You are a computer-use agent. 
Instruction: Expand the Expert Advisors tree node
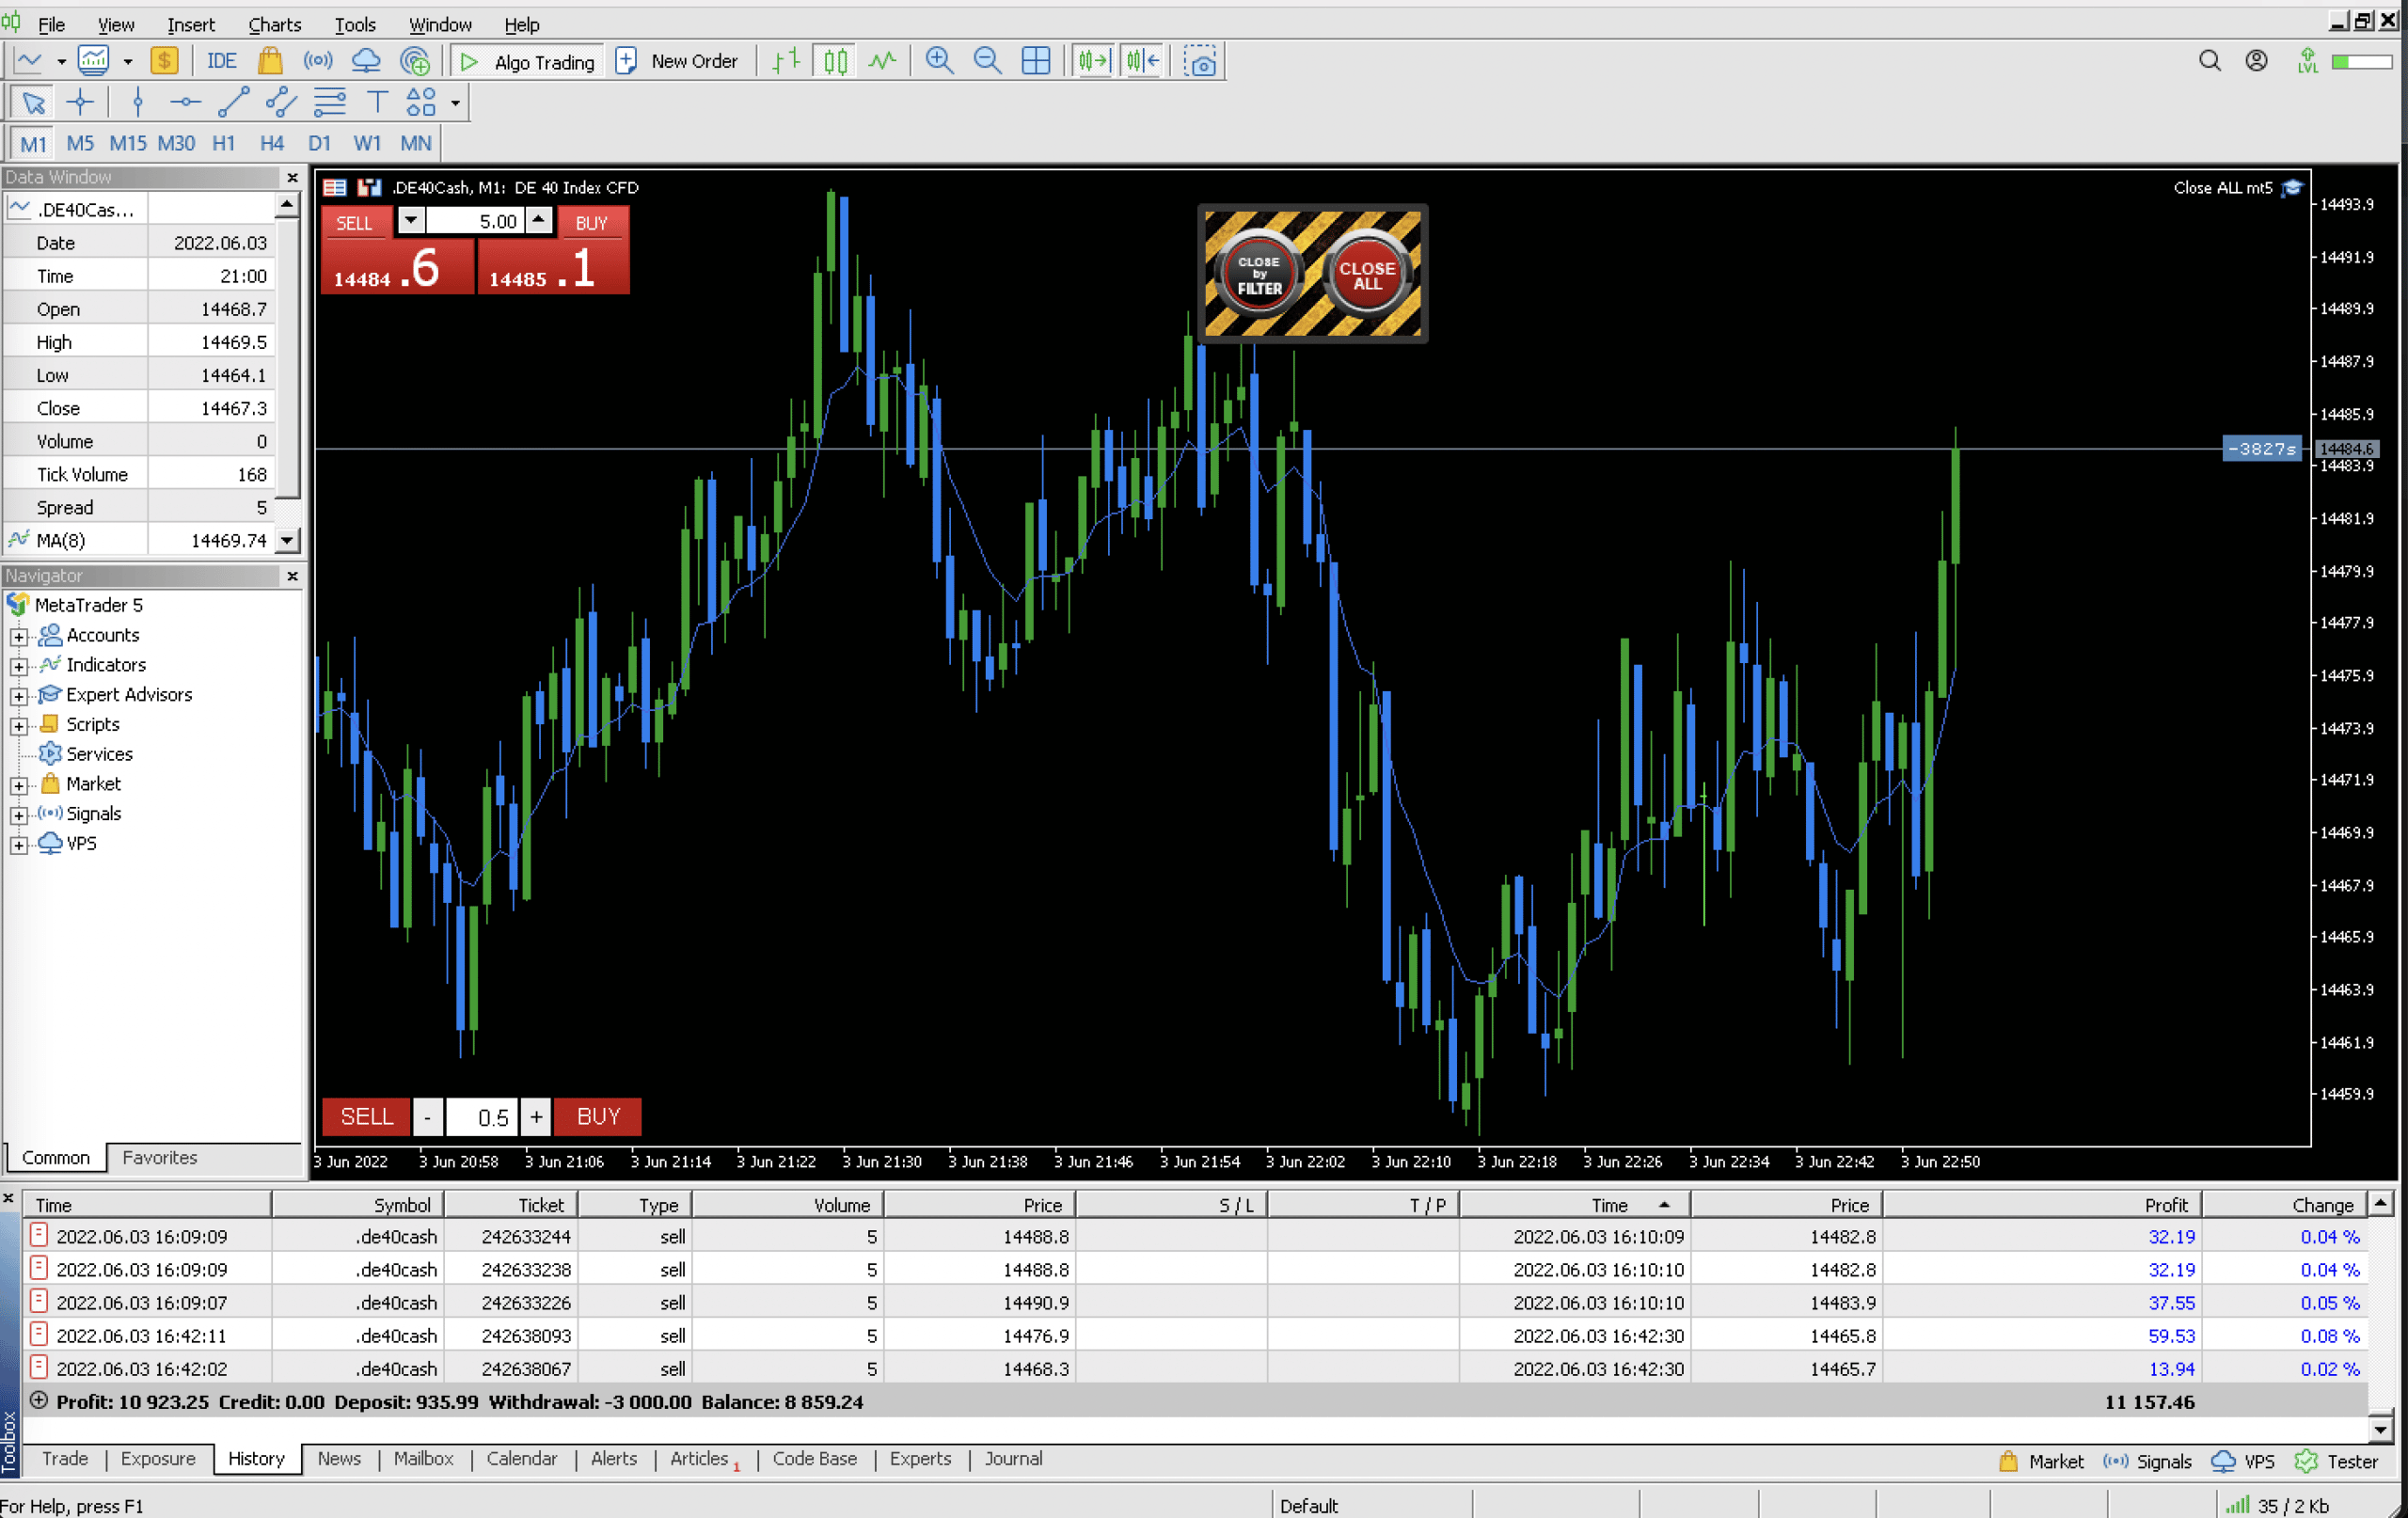tap(18, 695)
